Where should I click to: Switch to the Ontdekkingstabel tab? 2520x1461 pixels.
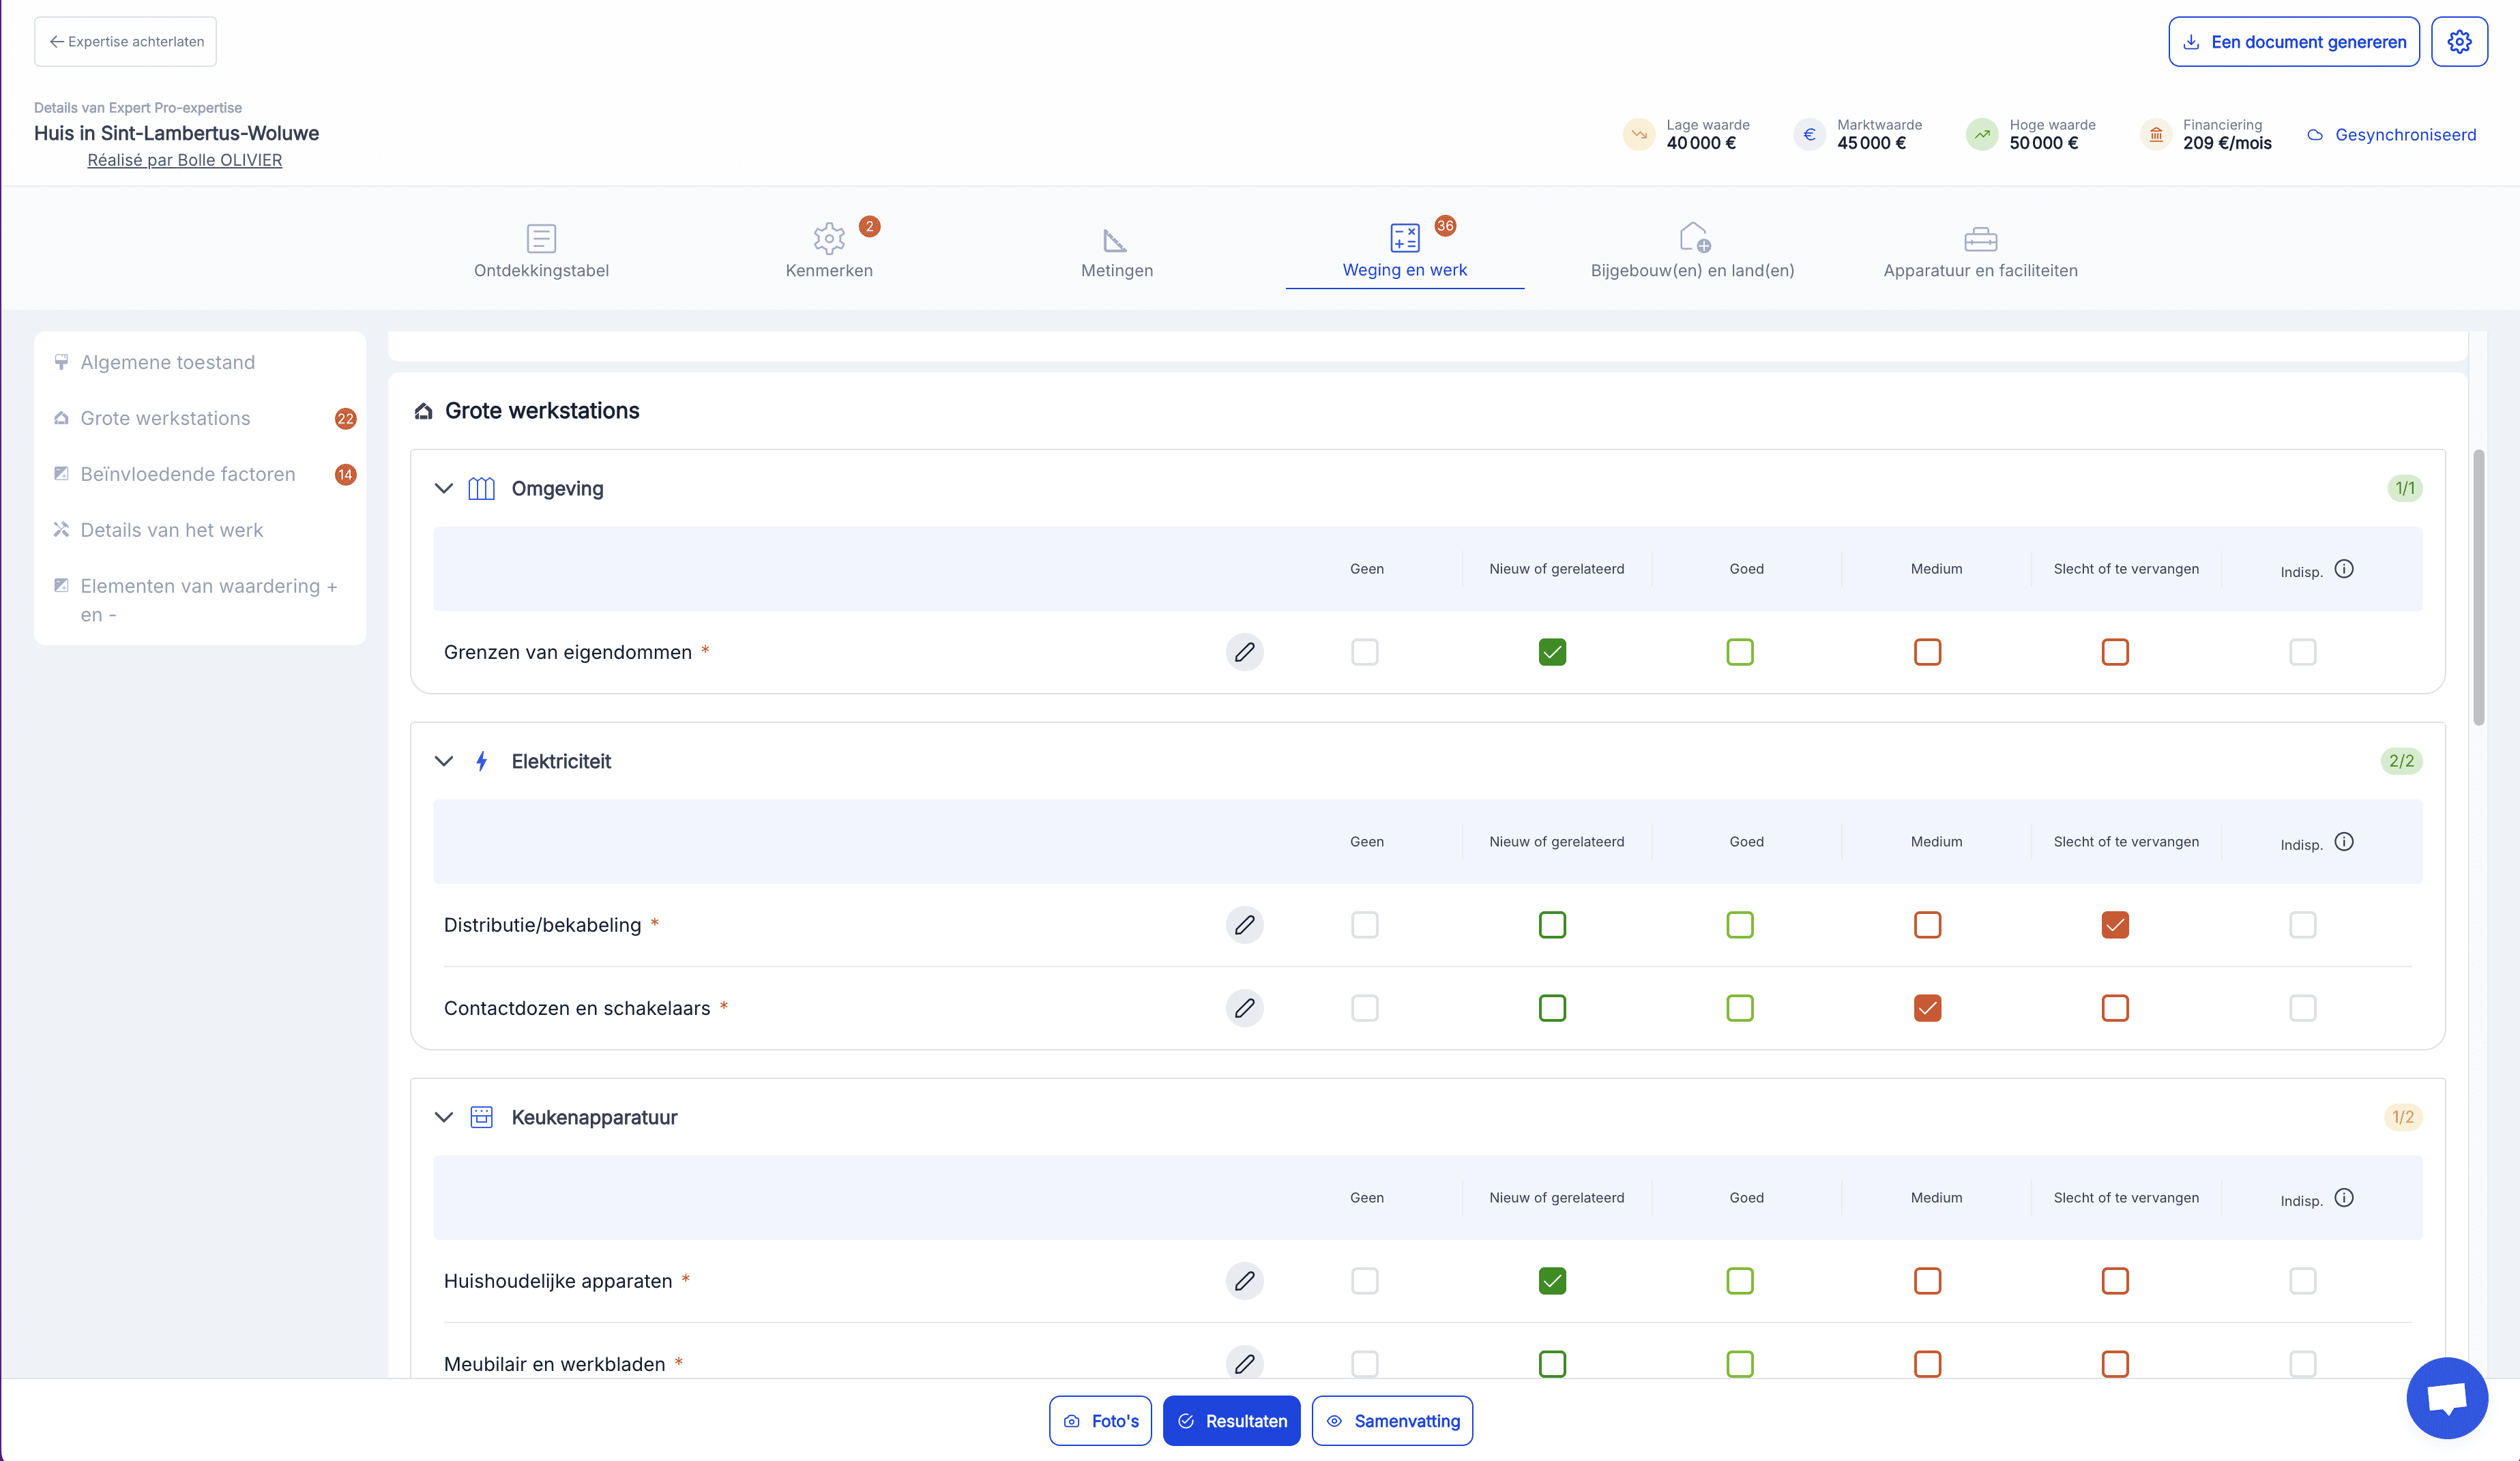click(x=541, y=251)
